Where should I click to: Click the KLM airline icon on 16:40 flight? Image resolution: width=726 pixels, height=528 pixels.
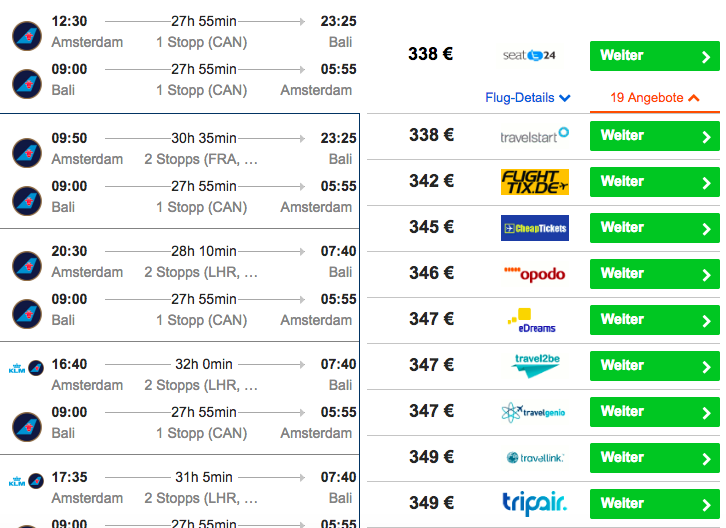[x=17, y=369]
